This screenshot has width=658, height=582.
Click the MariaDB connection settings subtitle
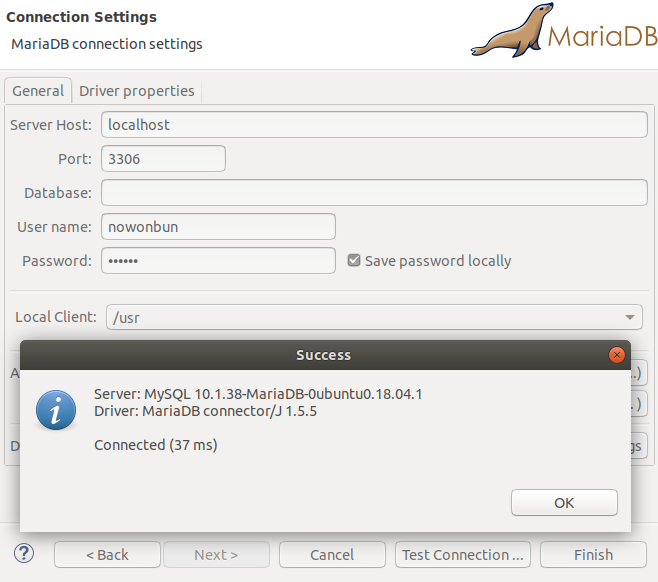click(107, 44)
